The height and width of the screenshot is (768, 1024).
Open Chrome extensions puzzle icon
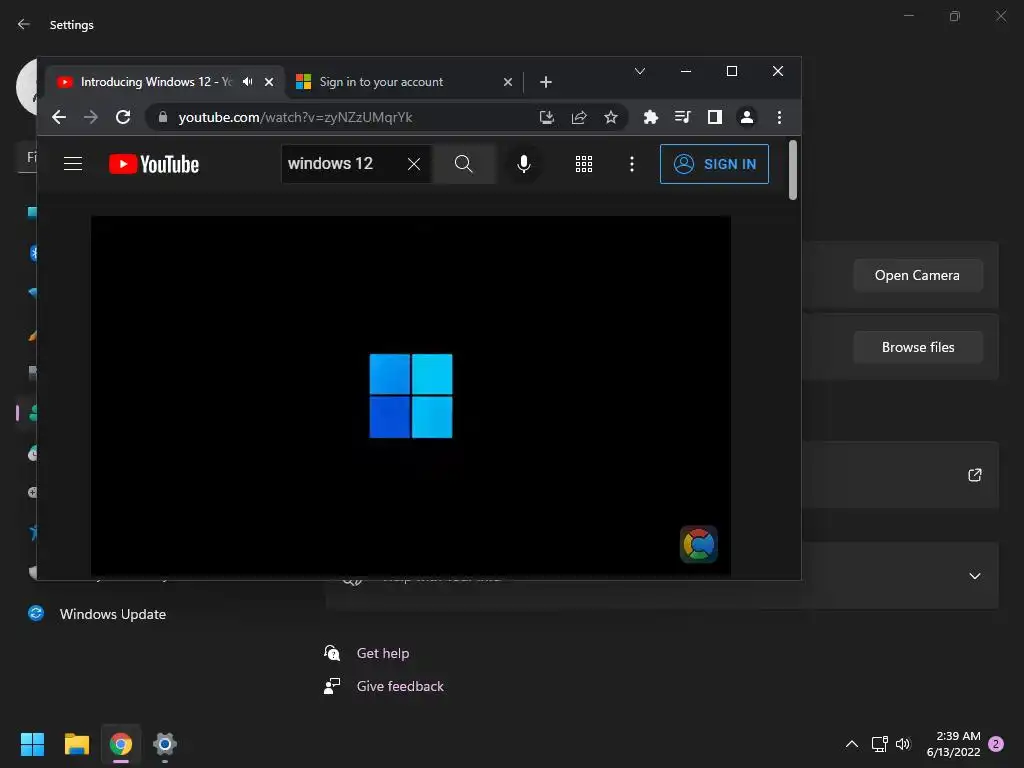[x=650, y=118]
